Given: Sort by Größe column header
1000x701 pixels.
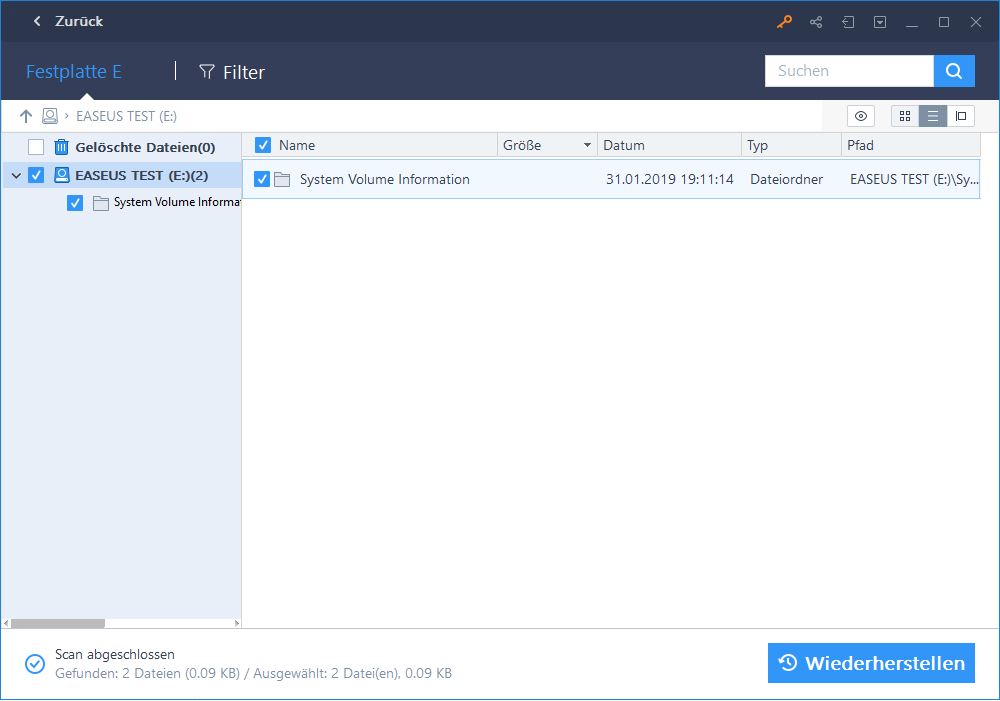Looking at the screenshot, I should tap(522, 145).
